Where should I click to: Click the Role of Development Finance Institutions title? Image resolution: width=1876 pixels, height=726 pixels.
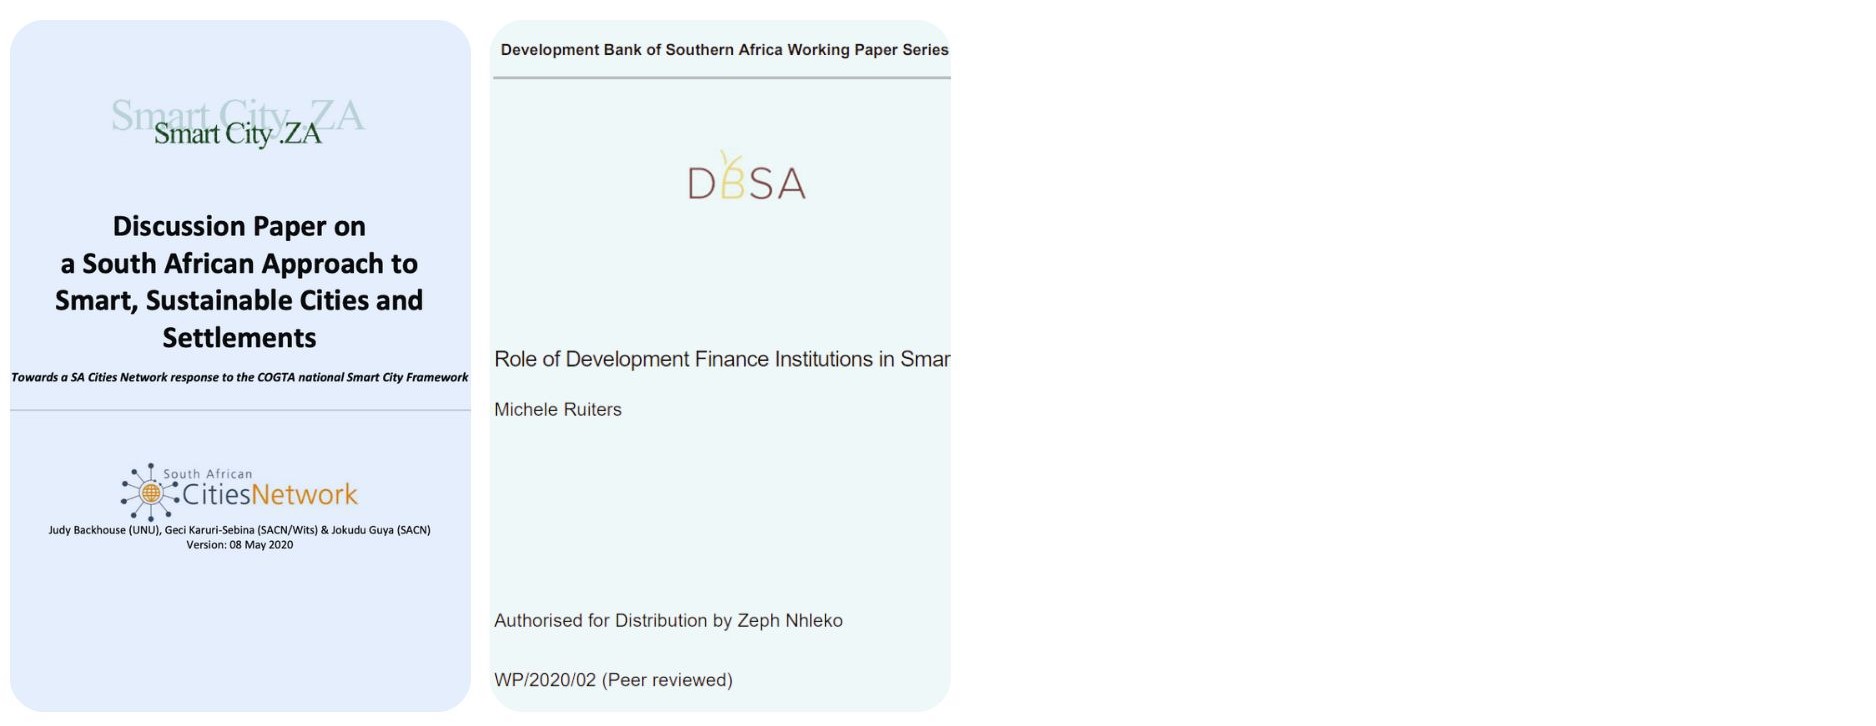(x=722, y=359)
